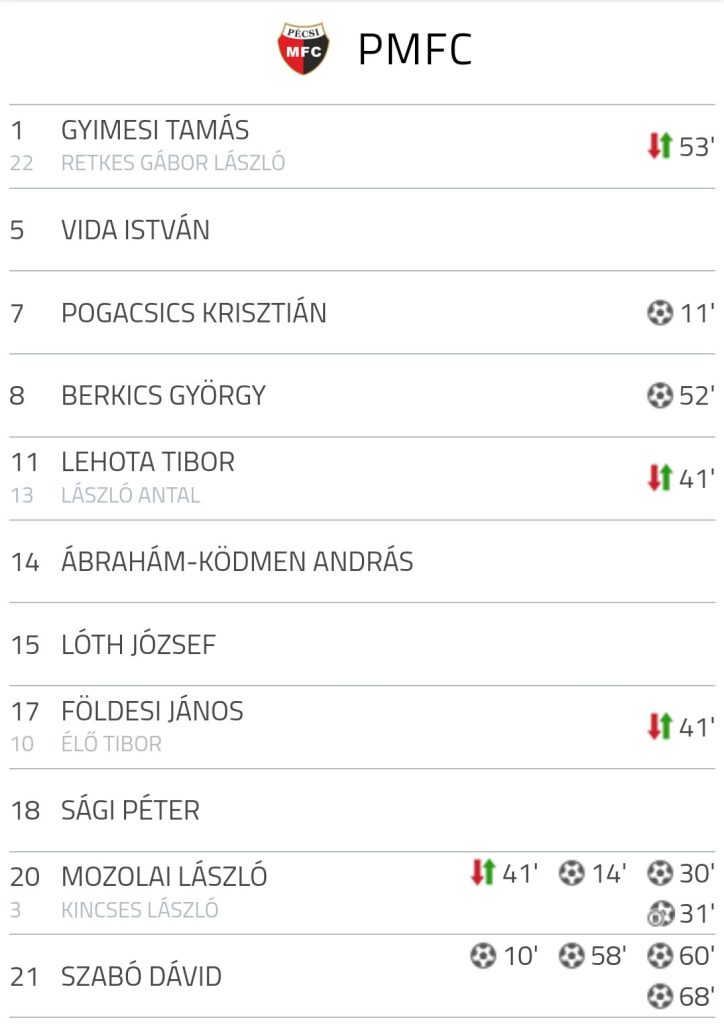Viewport: 724px width, 1024px height.
Task: Click substitution arrows icon beside Gyimesi Tamás
Action: [659, 147]
